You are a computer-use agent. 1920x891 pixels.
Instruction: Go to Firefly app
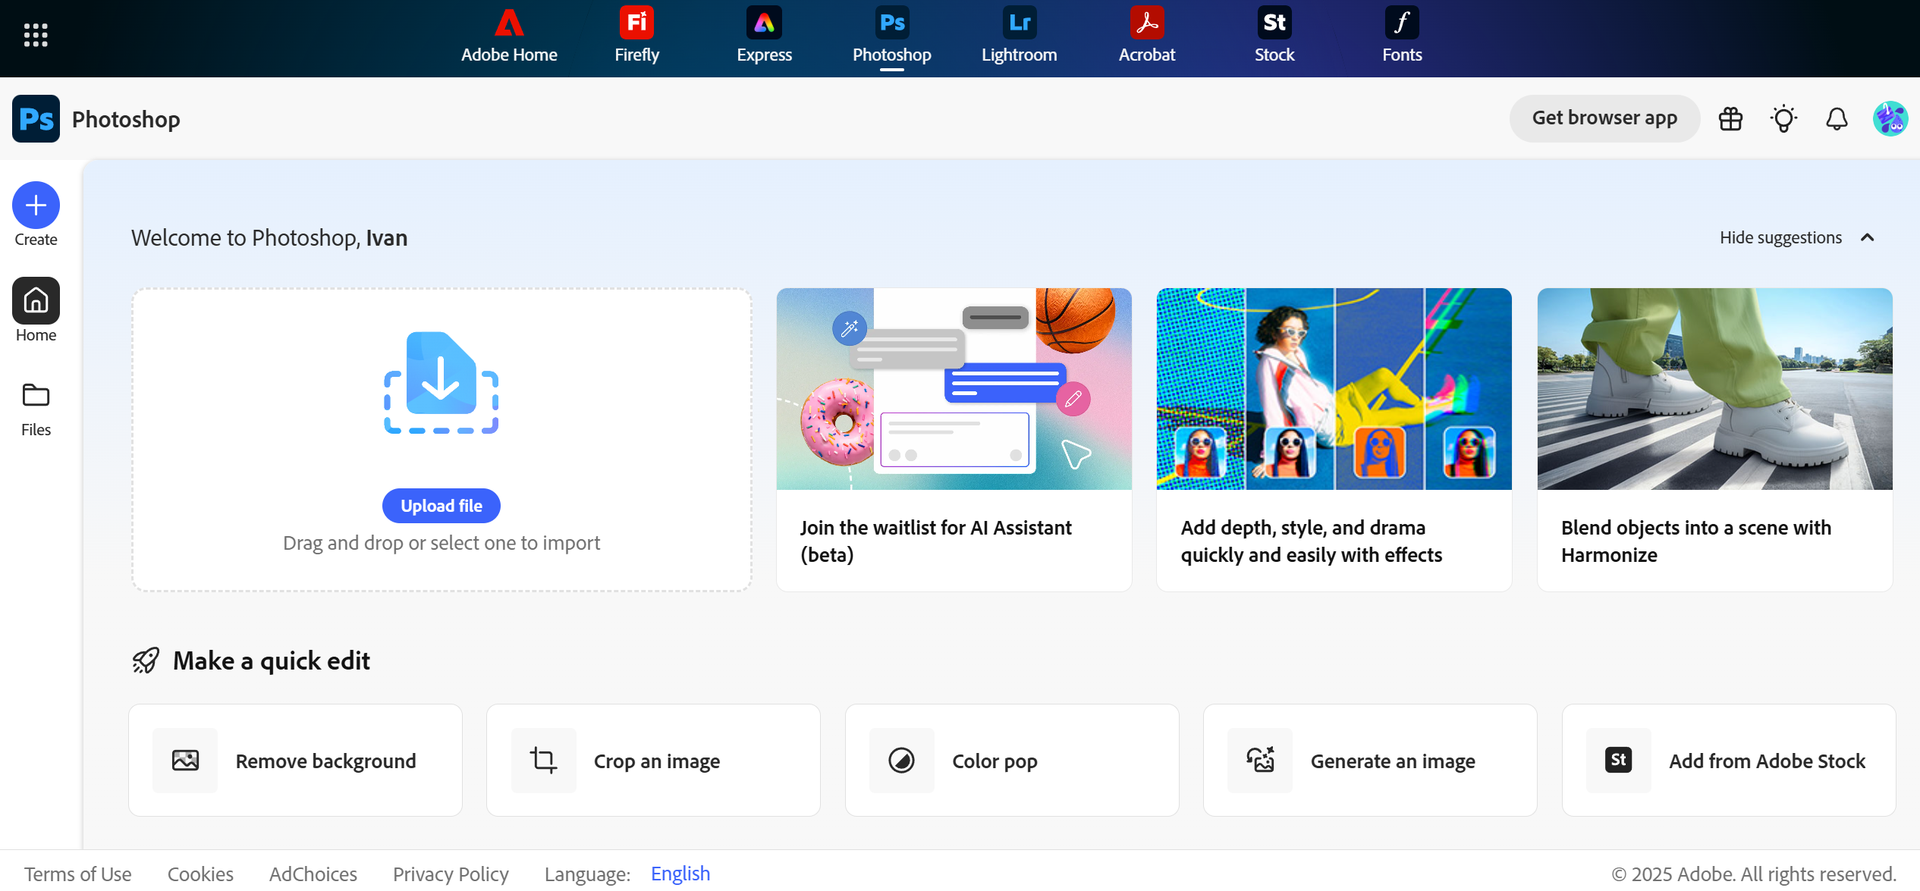[636, 36]
